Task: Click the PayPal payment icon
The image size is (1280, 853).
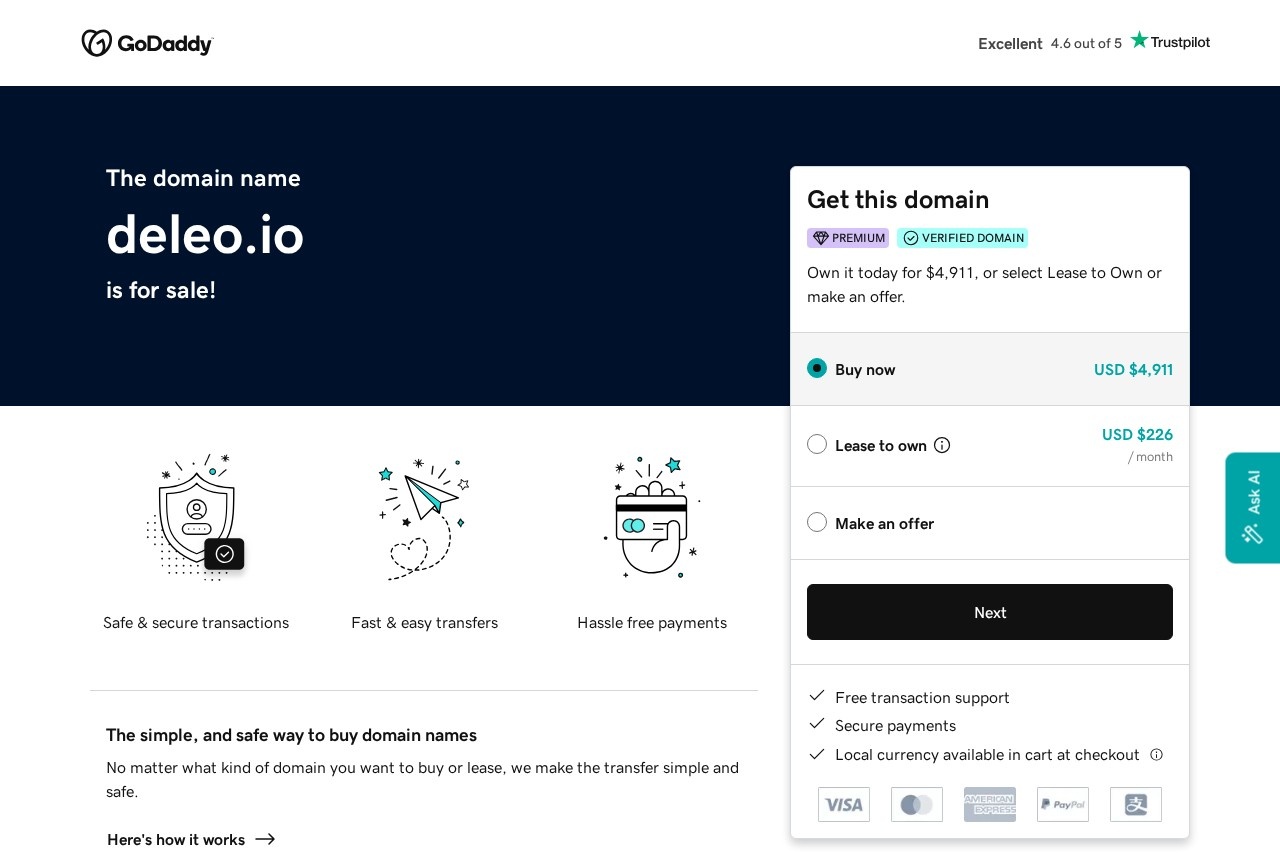Action: (x=1063, y=804)
